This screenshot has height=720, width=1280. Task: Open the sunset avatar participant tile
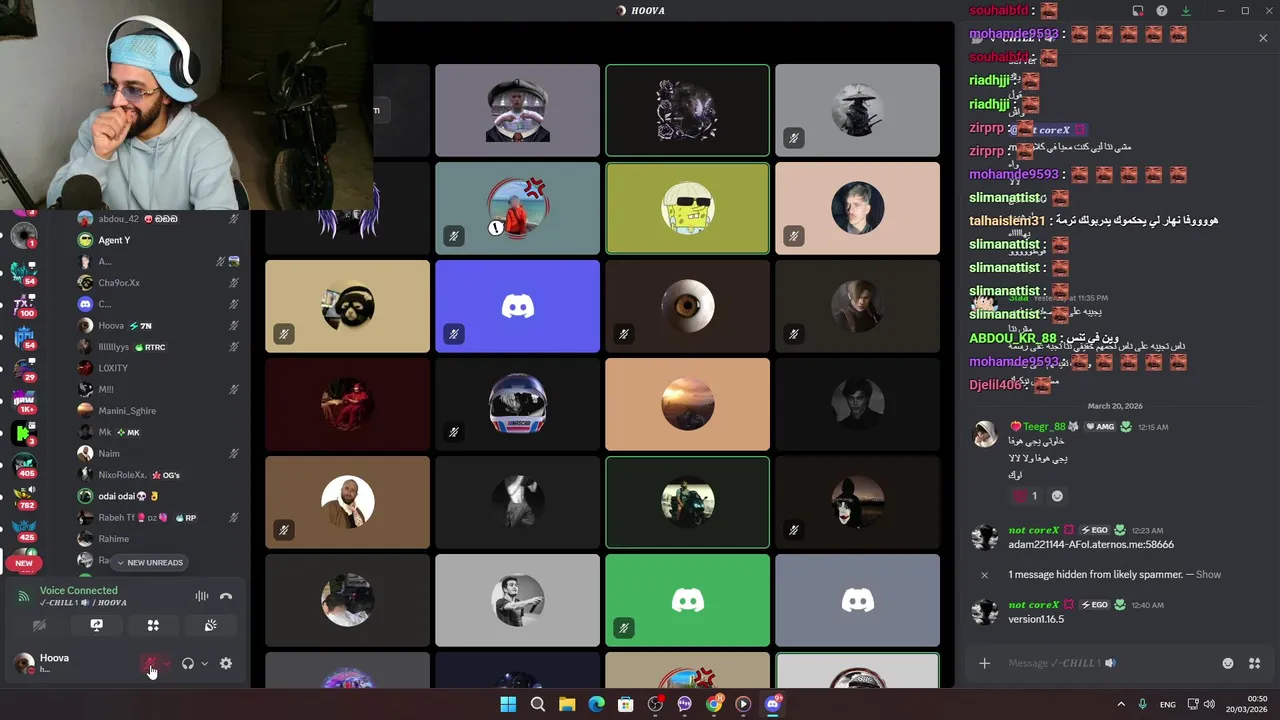687,404
